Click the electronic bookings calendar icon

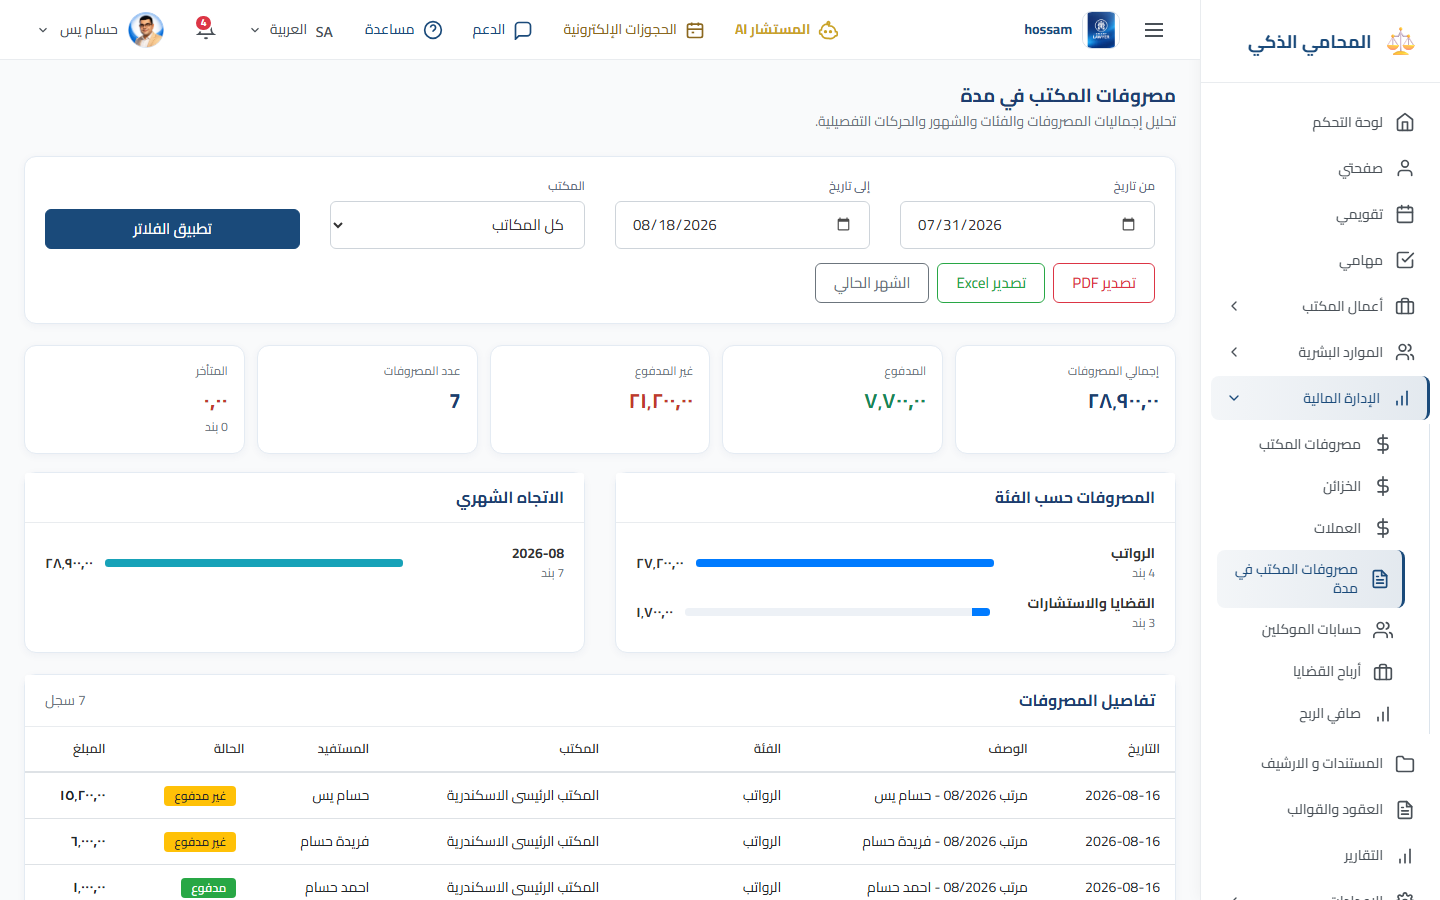(695, 30)
